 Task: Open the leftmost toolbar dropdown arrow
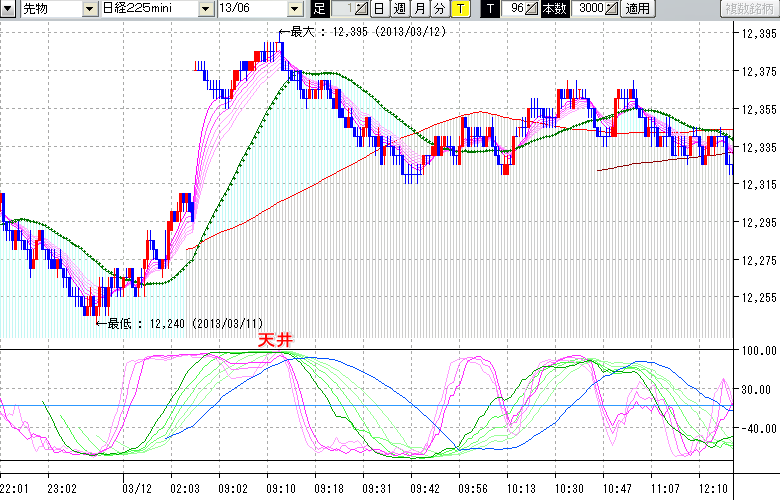pyautogui.click(x=9, y=9)
